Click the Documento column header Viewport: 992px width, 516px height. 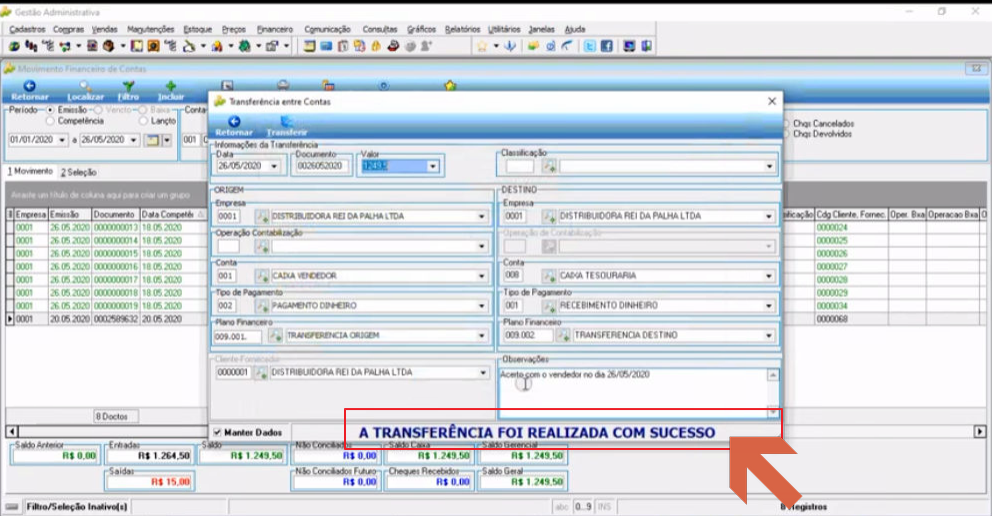(x=114, y=215)
